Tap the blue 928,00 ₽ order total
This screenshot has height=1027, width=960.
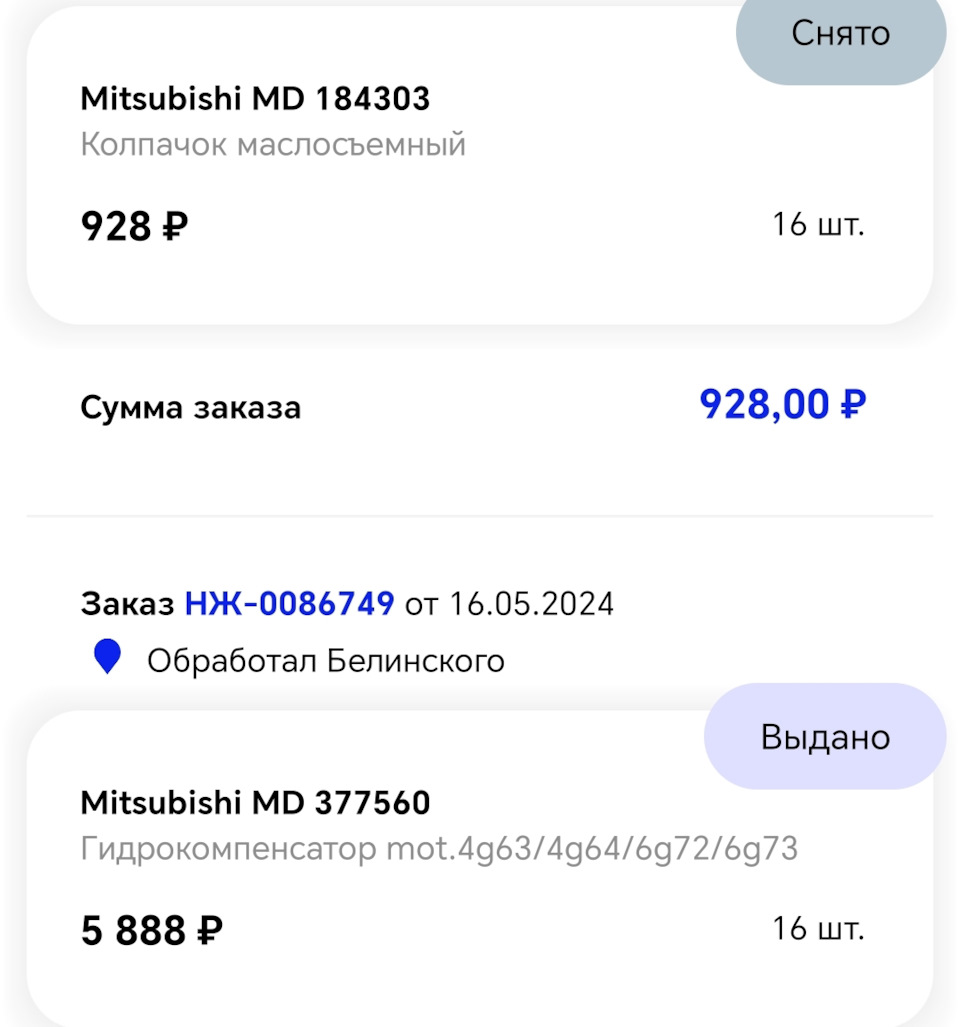point(782,404)
